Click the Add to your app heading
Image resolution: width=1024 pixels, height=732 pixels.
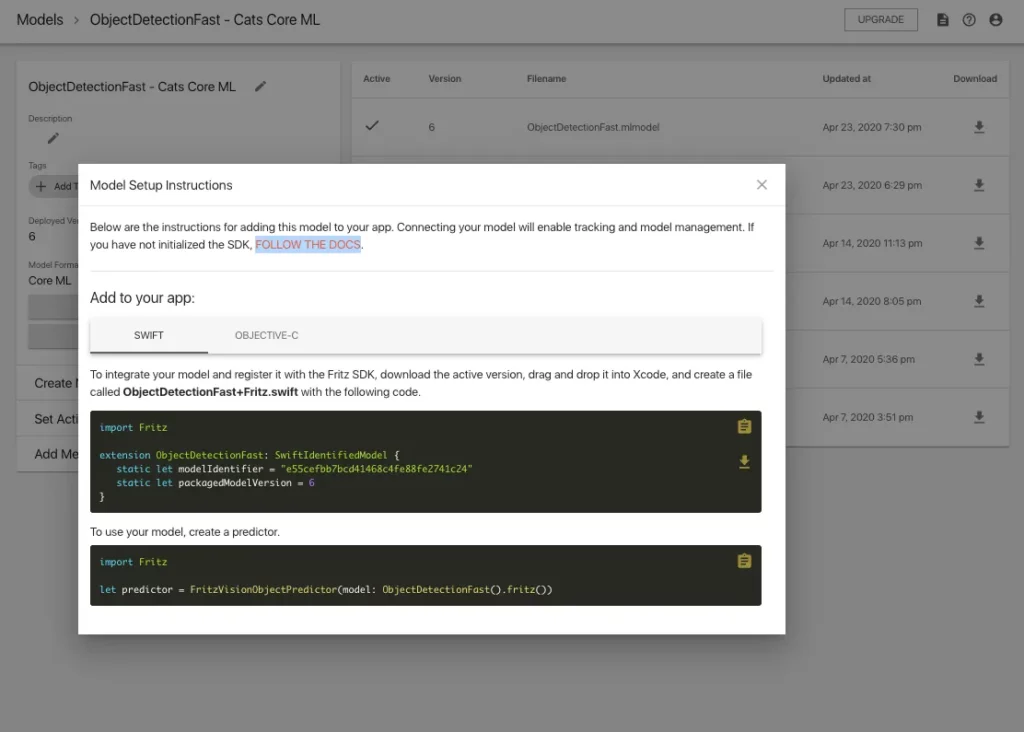pos(142,298)
